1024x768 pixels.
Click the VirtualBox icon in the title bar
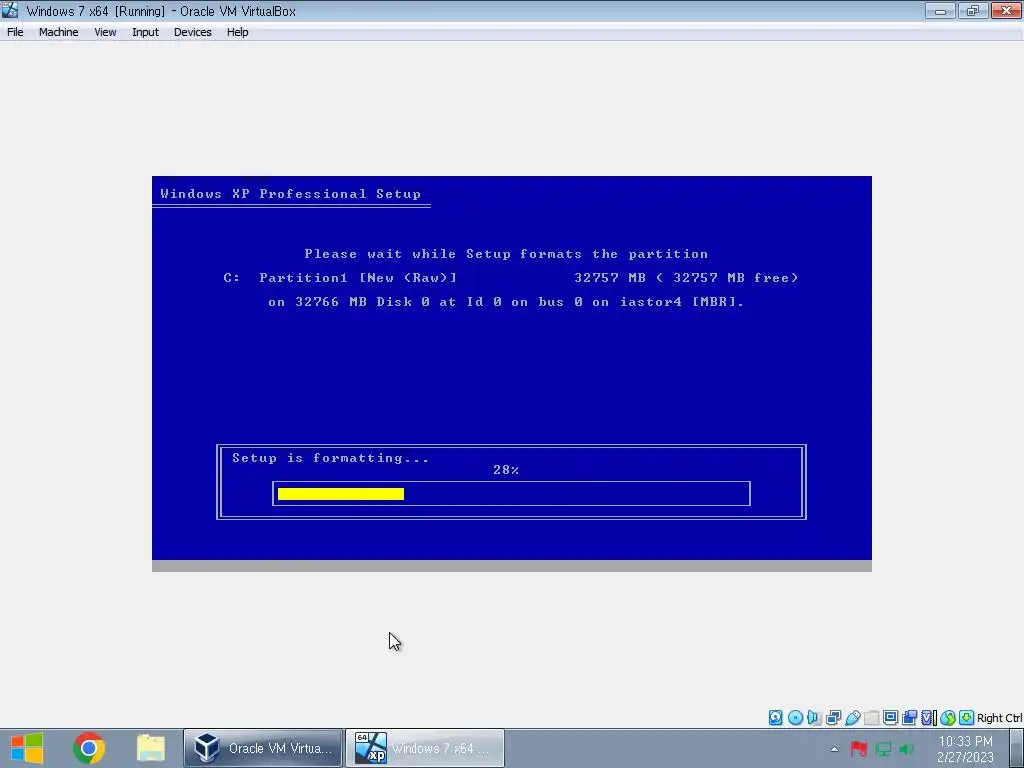tap(10, 10)
